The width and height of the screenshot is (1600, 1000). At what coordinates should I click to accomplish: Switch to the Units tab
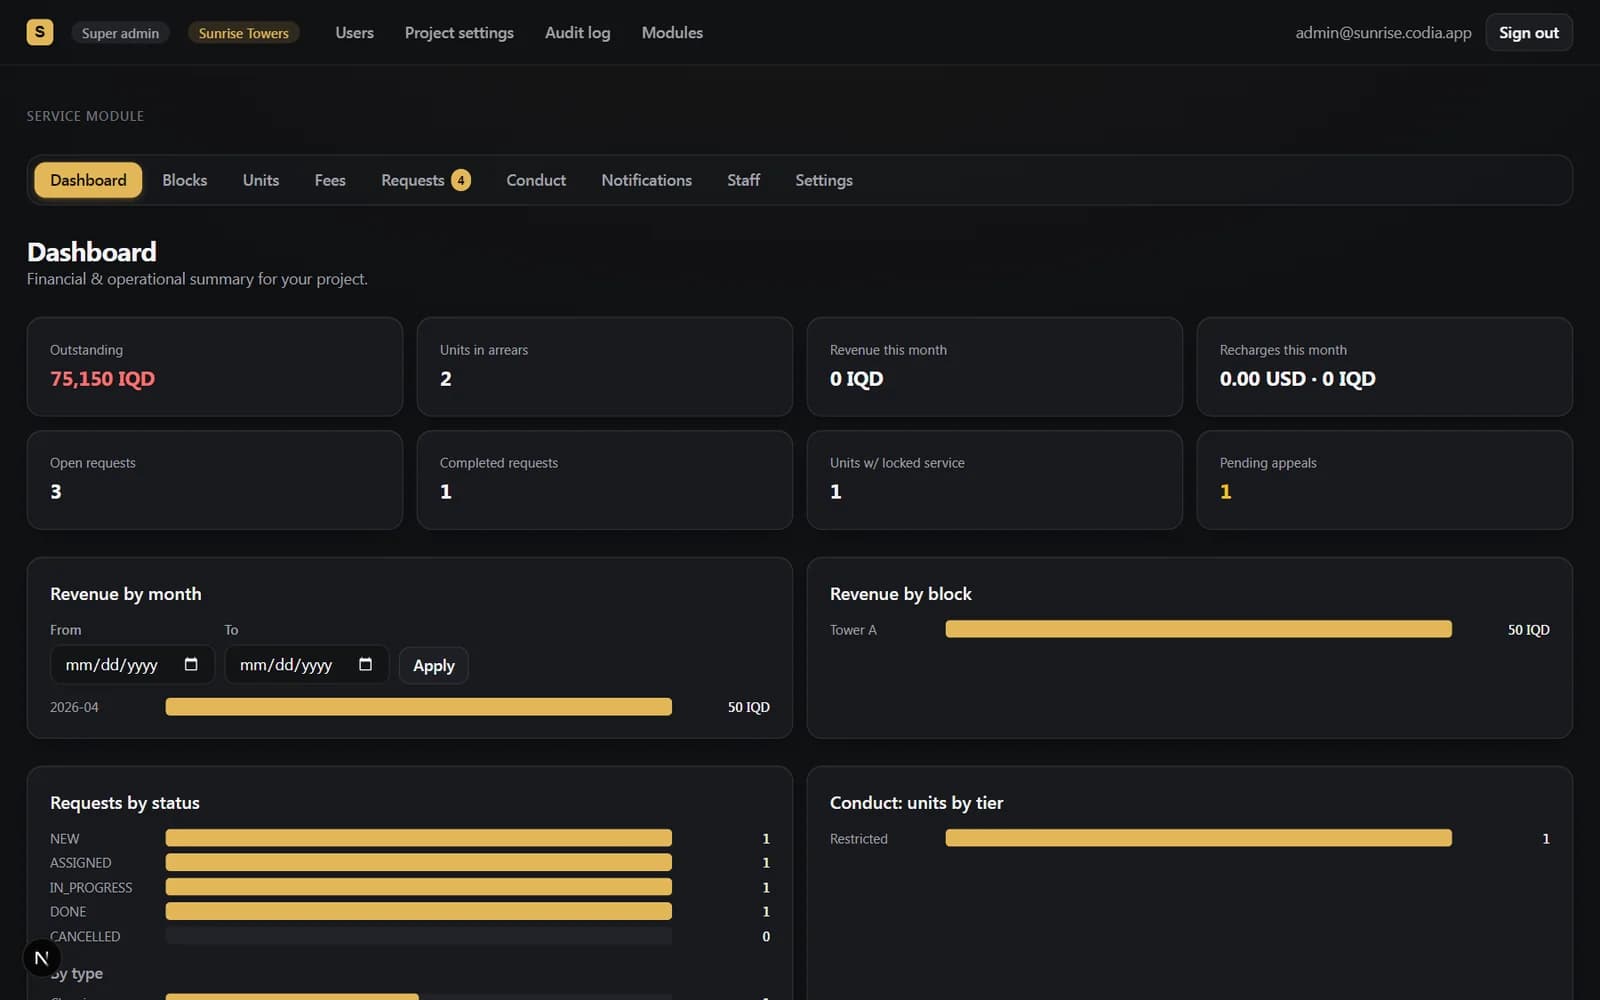261,180
